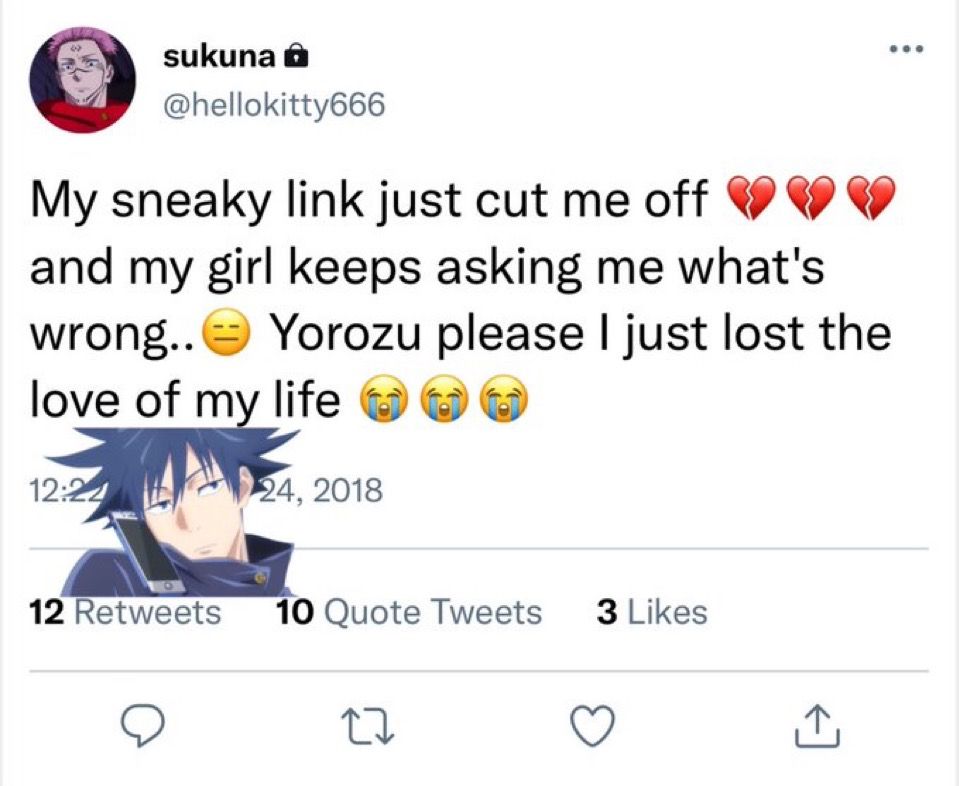Visit the @hellokitty666 handle
959x786 pixels.
pos(274,105)
